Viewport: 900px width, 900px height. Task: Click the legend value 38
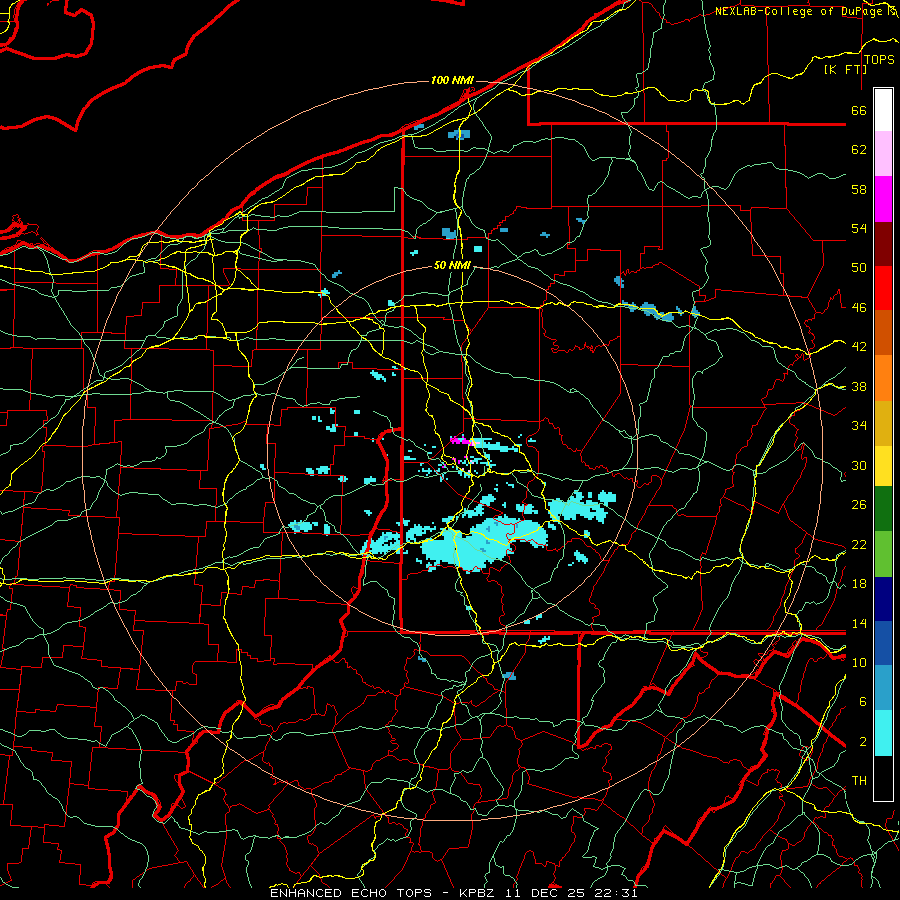coord(859,386)
